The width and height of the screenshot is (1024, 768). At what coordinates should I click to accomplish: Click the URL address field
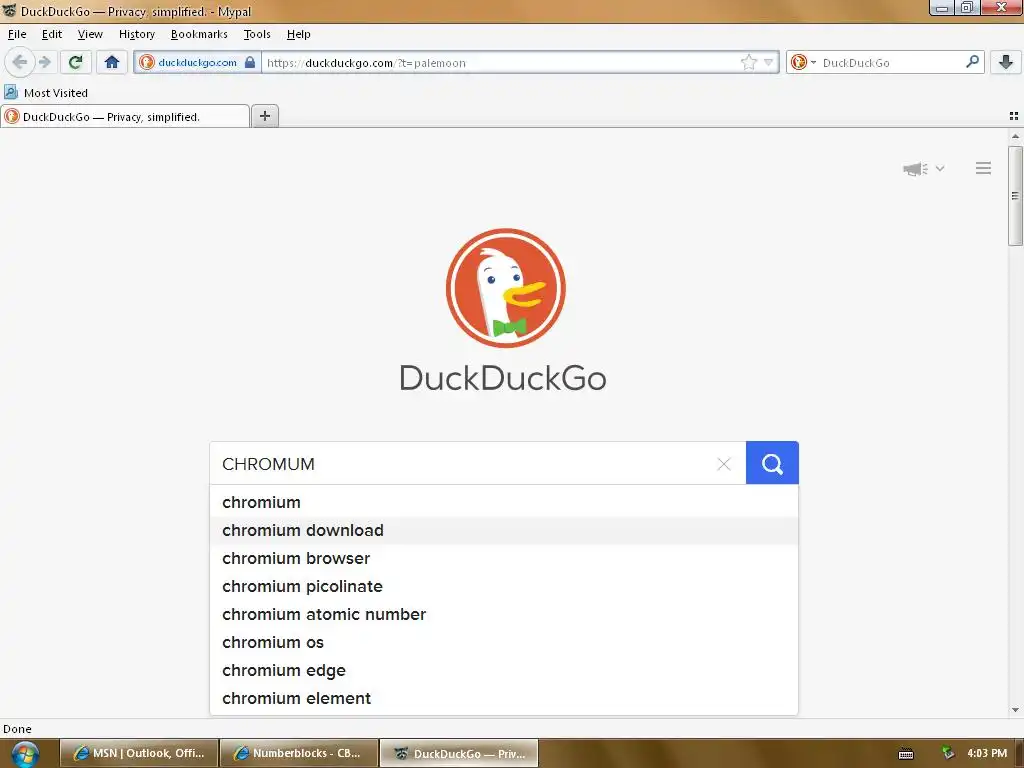(500, 63)
